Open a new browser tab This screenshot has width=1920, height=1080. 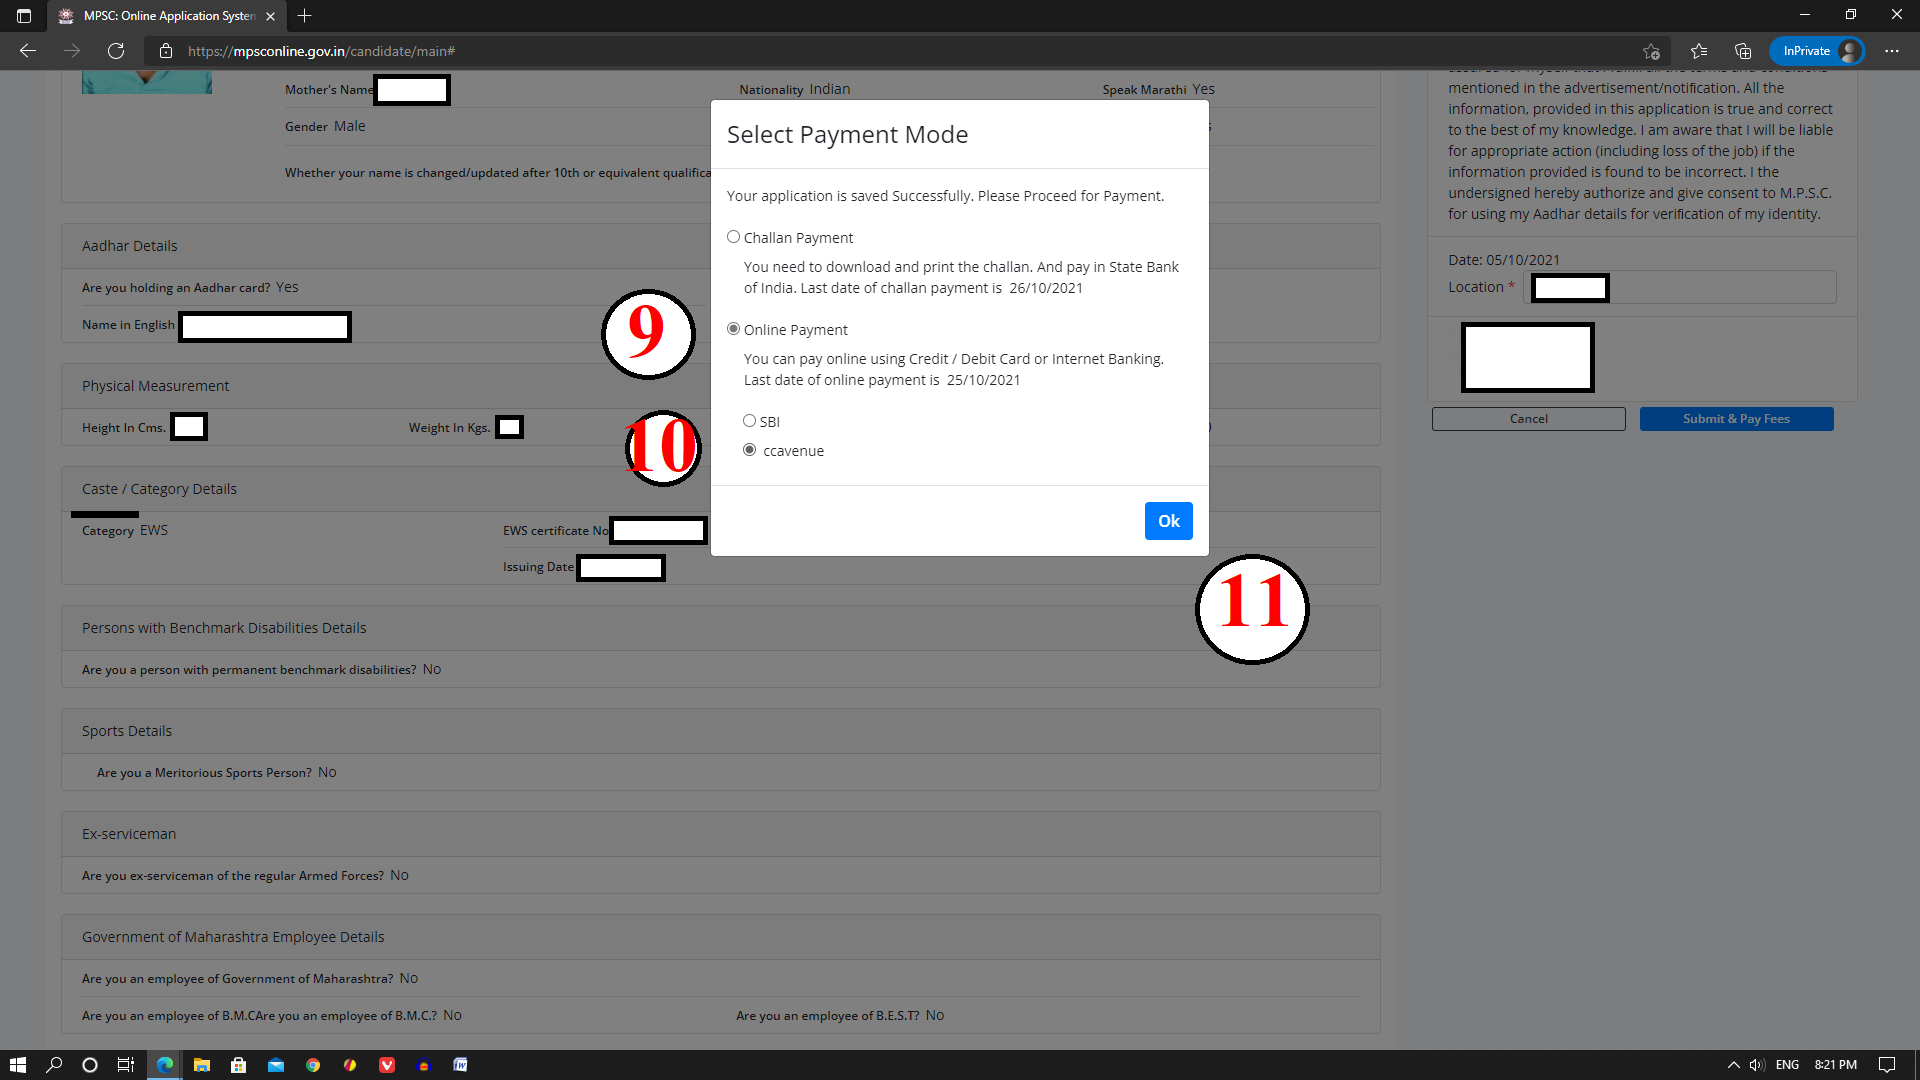(305, 16)
